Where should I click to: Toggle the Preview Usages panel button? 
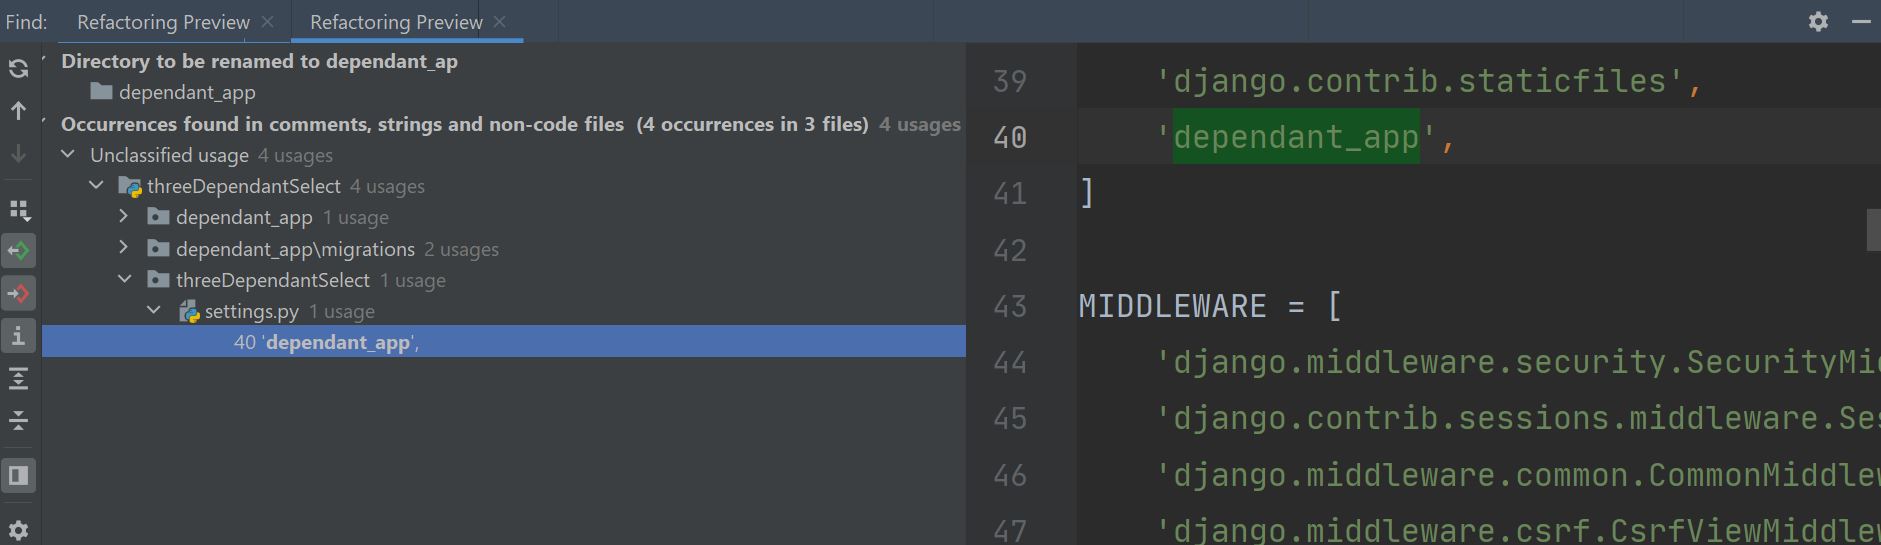pos(18,475)
